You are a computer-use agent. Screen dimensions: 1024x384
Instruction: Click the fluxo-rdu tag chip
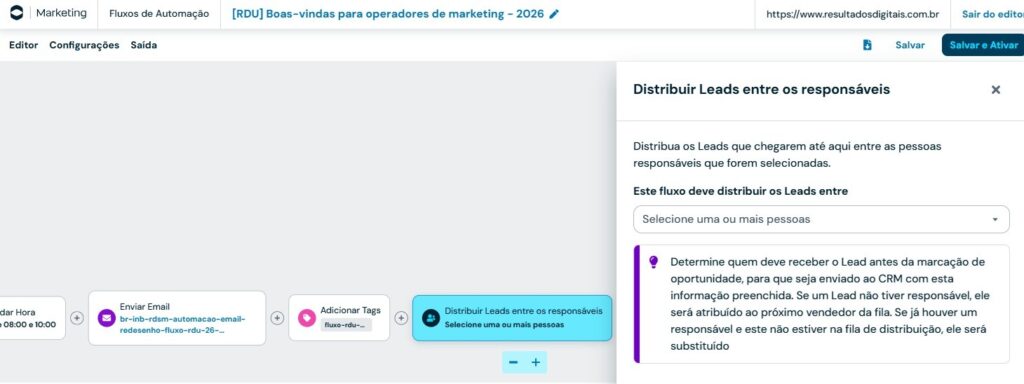pos(345,325)
